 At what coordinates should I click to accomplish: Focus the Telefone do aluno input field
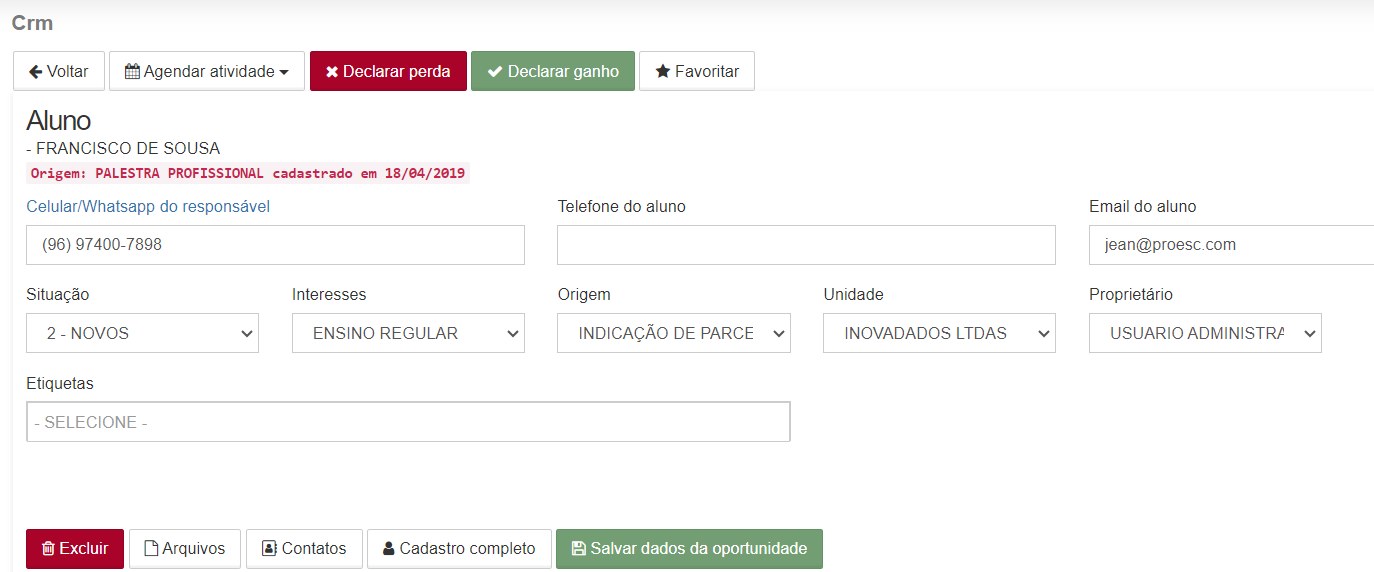point(806,245)
